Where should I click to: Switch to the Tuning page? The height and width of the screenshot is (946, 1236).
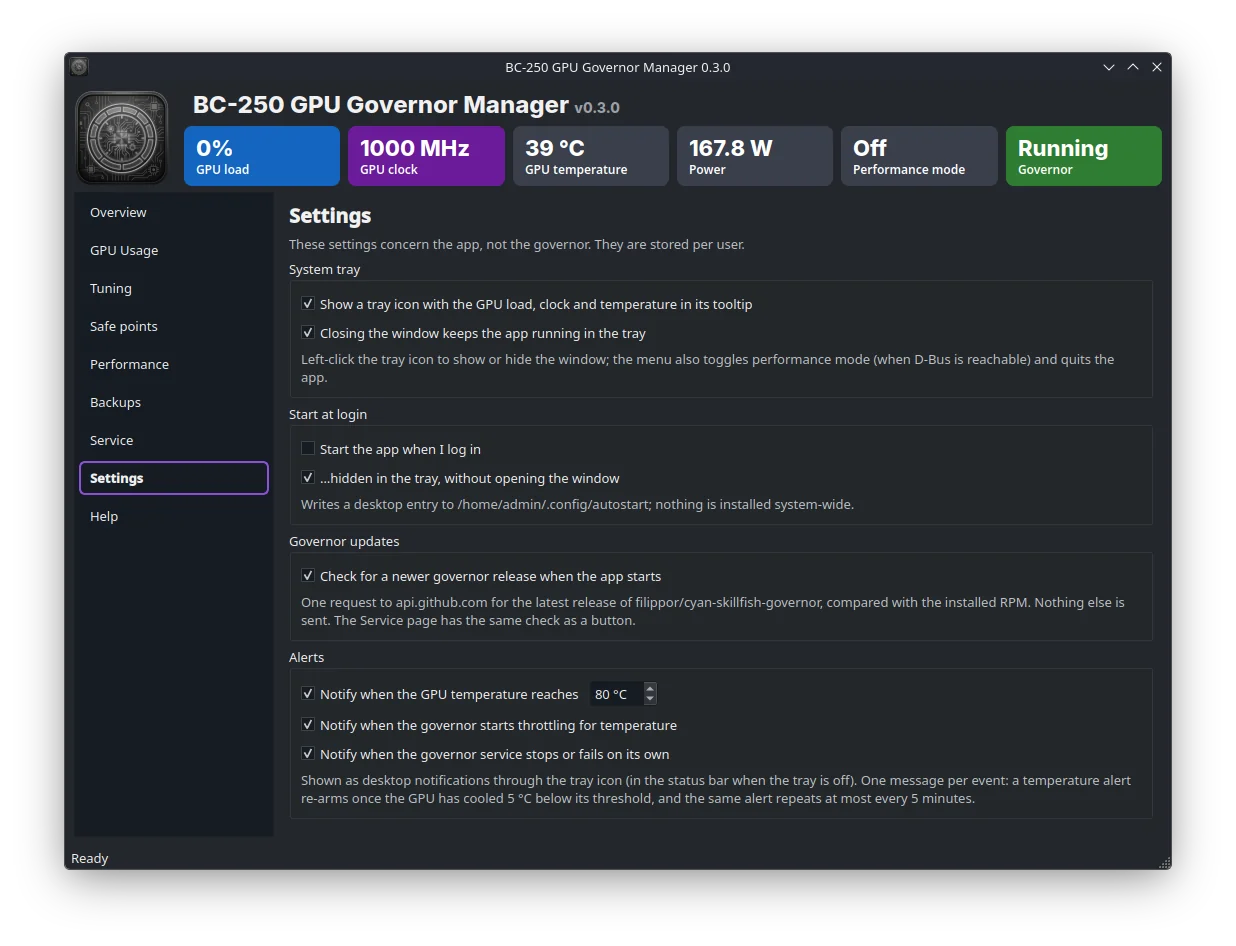click(174, 288)
